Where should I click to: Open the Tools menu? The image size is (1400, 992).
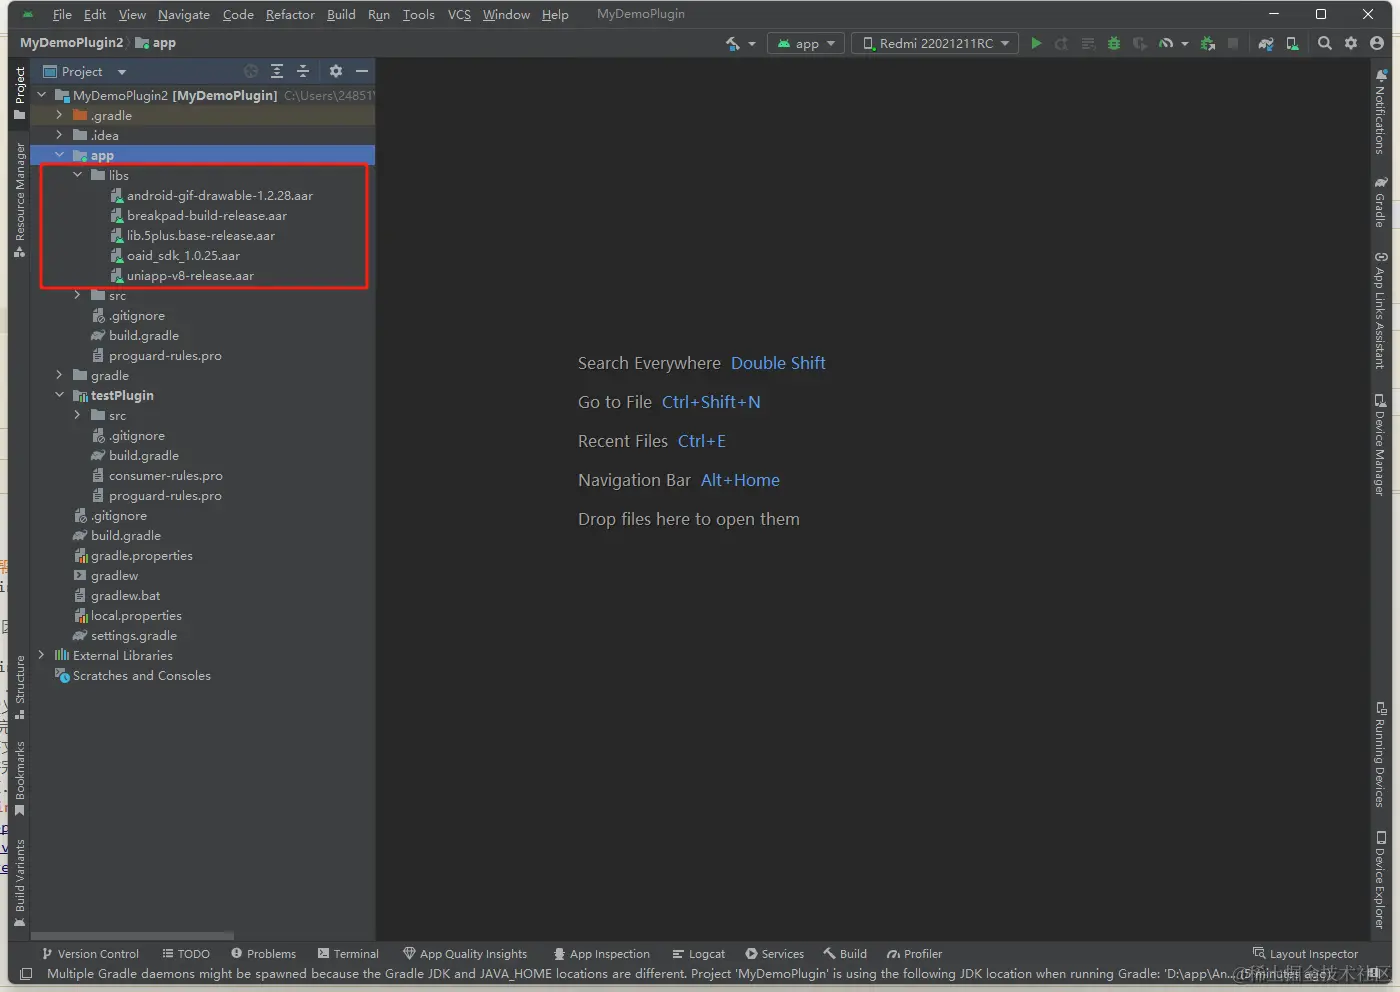coord(418,14)
